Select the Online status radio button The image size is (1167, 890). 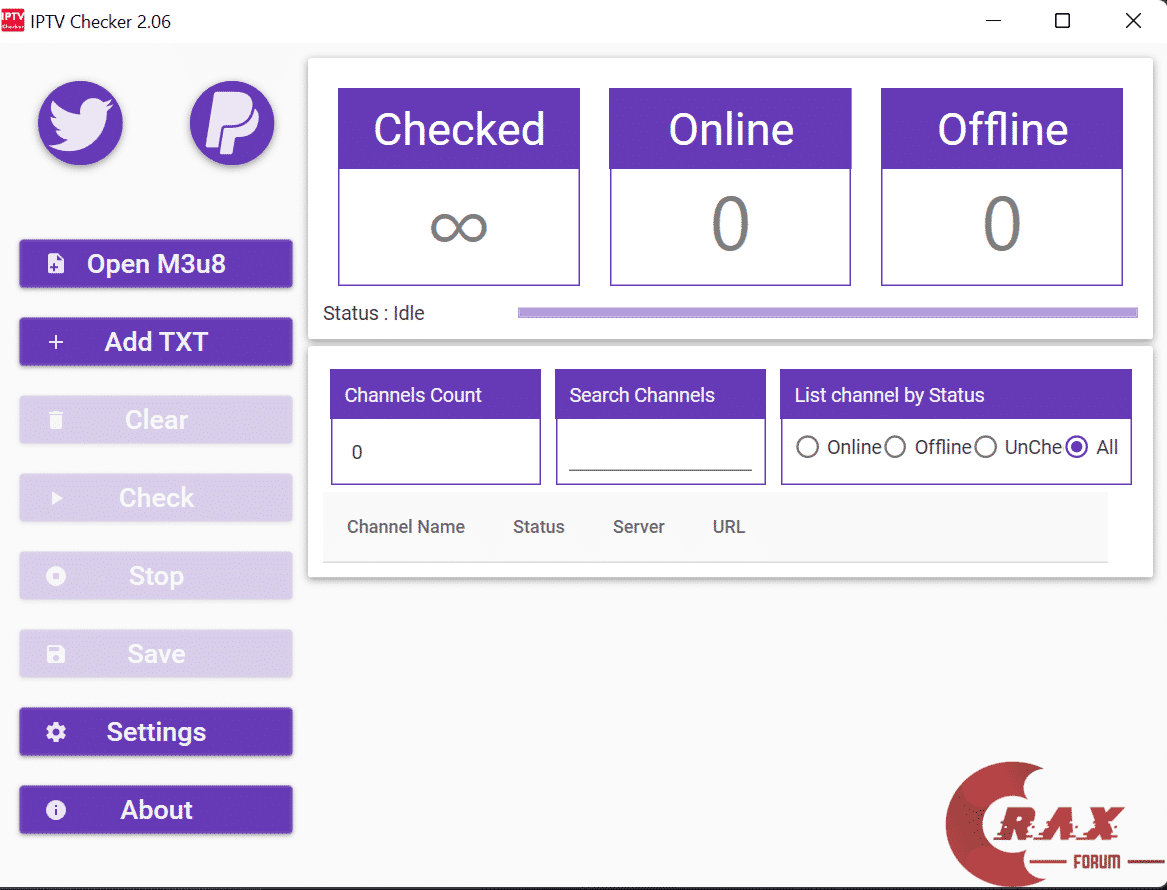pos(808,447)
